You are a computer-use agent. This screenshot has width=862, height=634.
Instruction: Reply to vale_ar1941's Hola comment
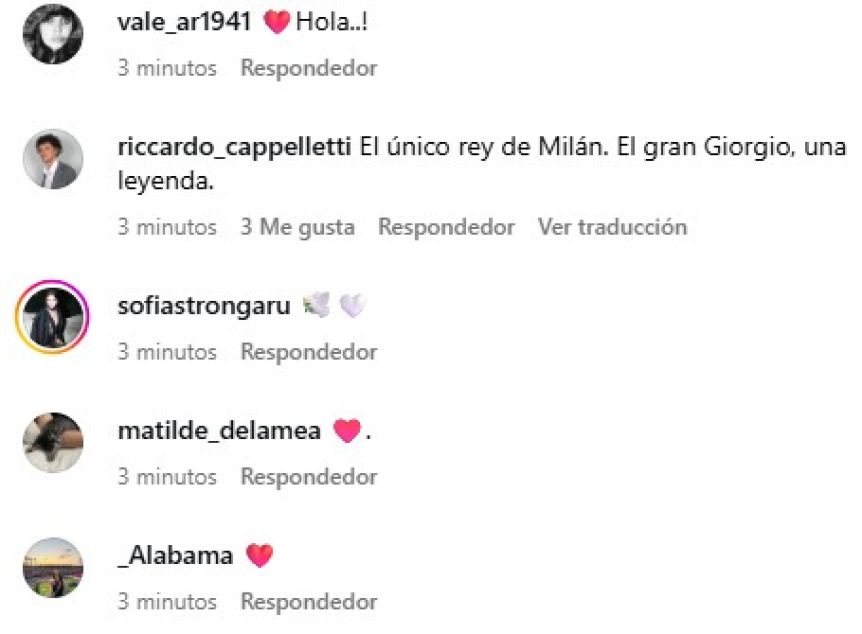click(x=309, y=68)
